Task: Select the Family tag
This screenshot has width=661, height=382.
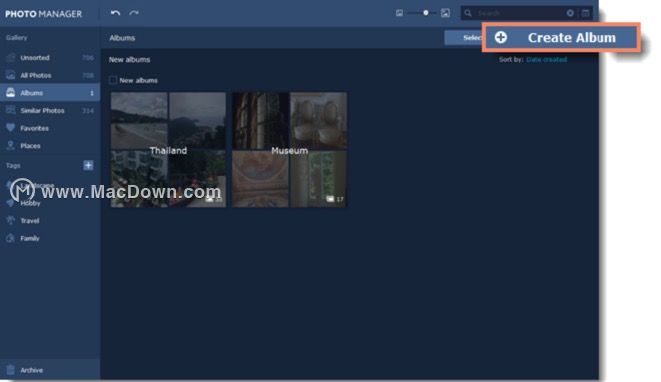Action: point(50,238)
